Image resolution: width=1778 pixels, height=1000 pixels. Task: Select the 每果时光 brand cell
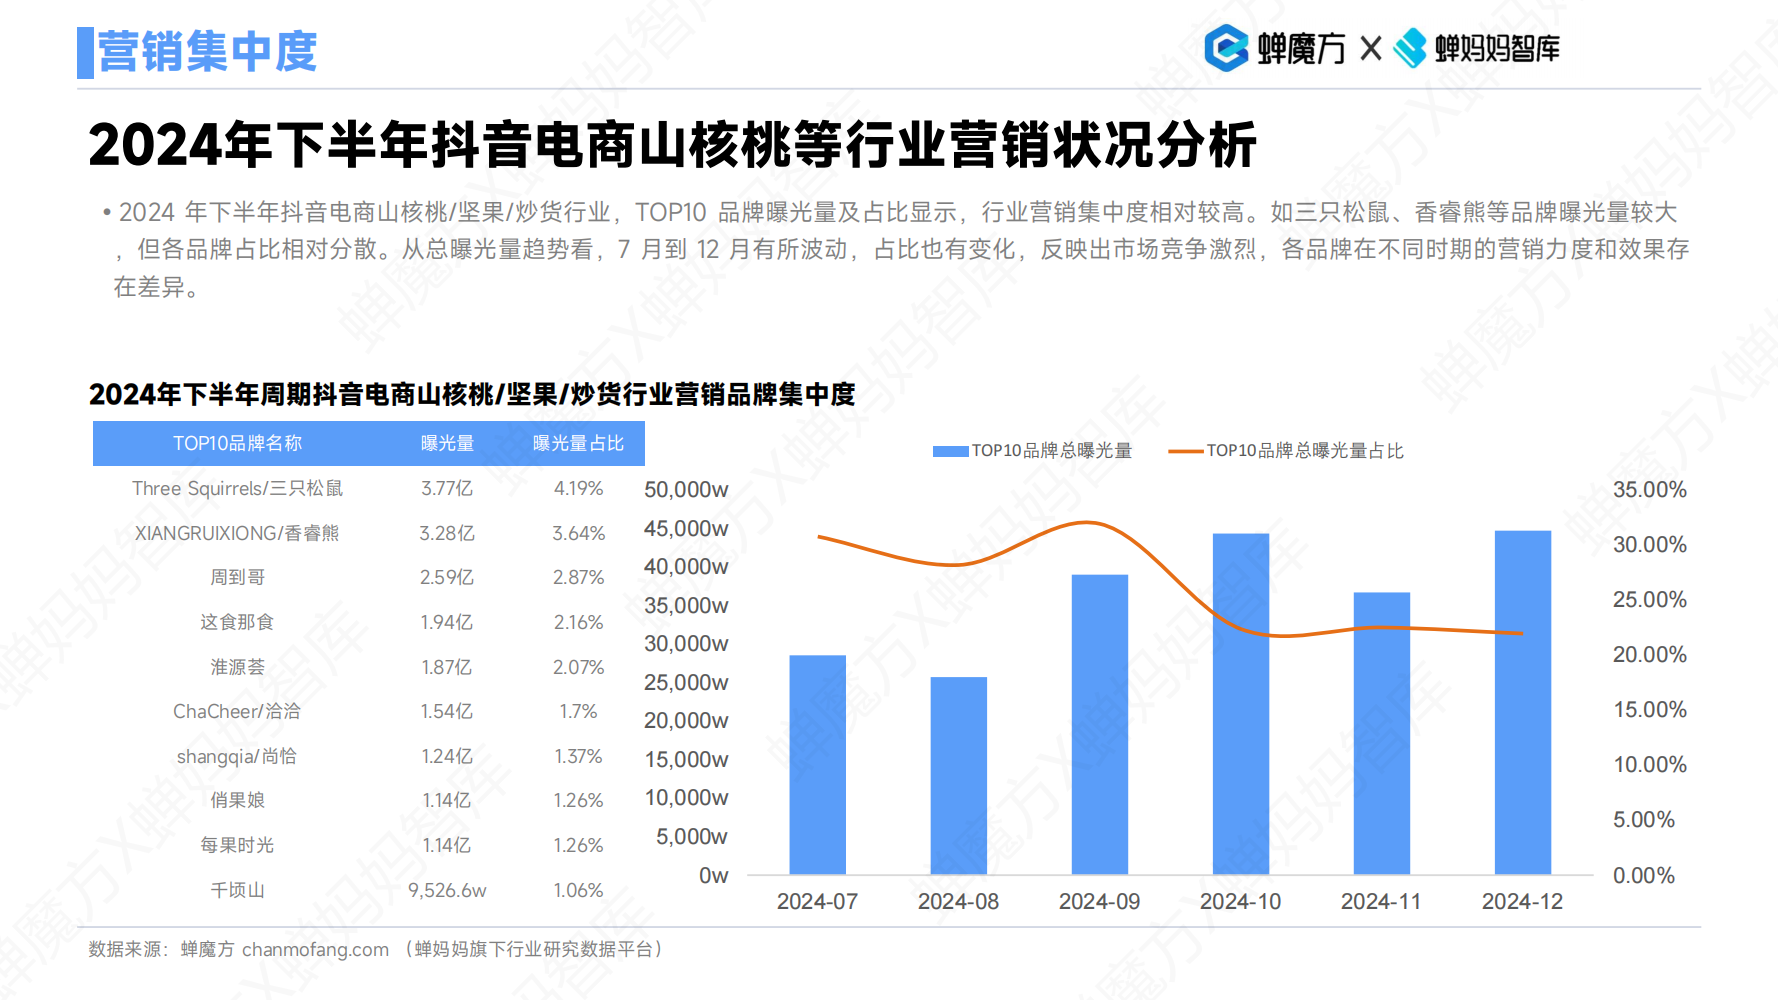[237, 845]
